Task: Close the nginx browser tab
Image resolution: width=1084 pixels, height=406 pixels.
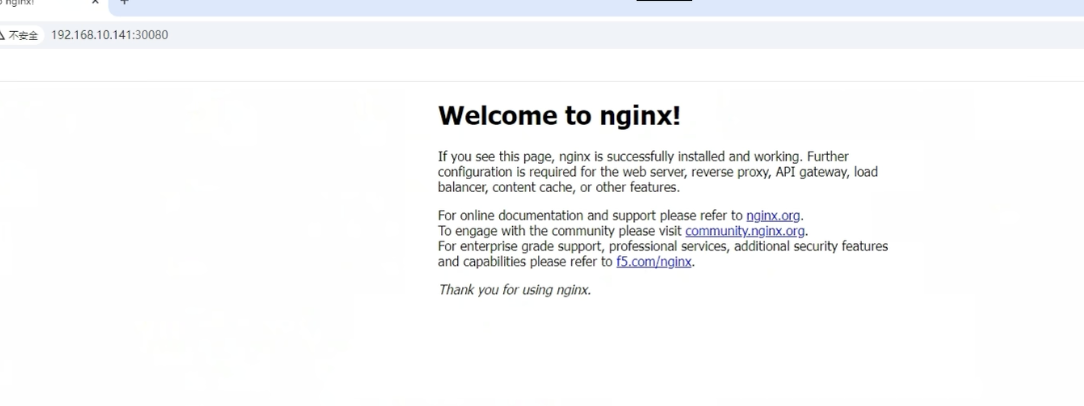Action: coord(95,2)
